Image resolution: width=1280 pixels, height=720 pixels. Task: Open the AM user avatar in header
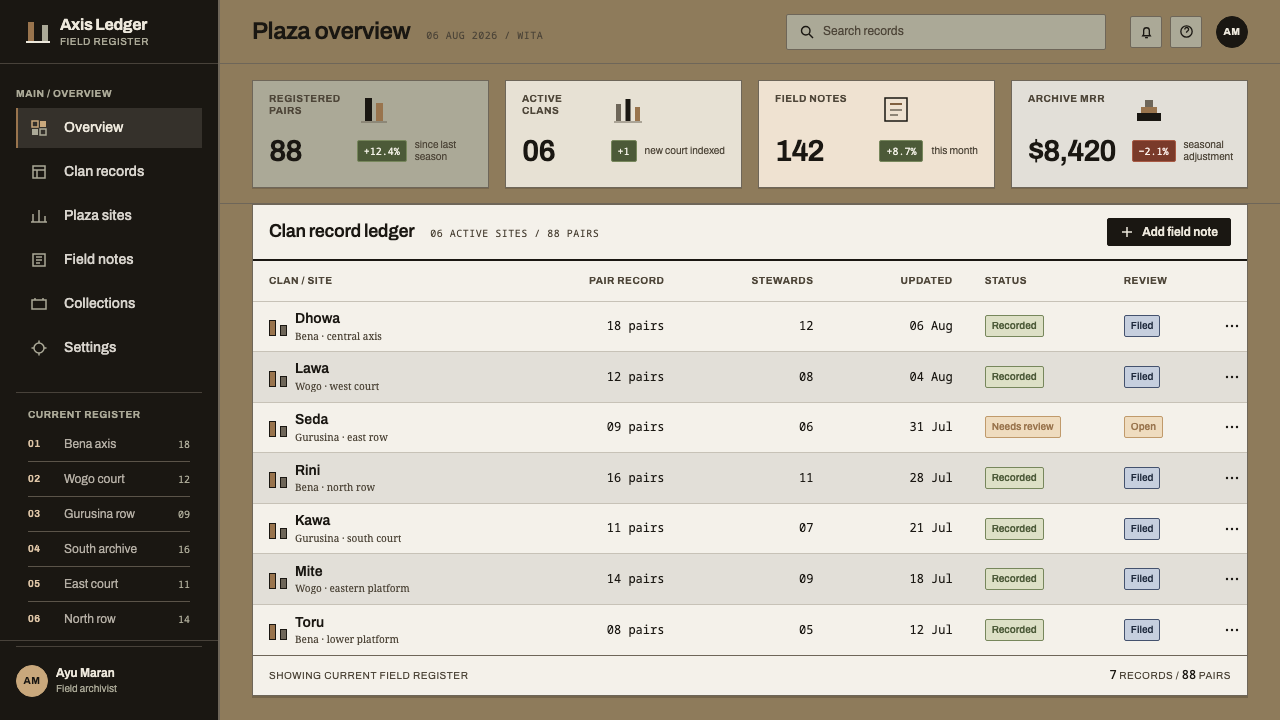tap(1232, 32)
